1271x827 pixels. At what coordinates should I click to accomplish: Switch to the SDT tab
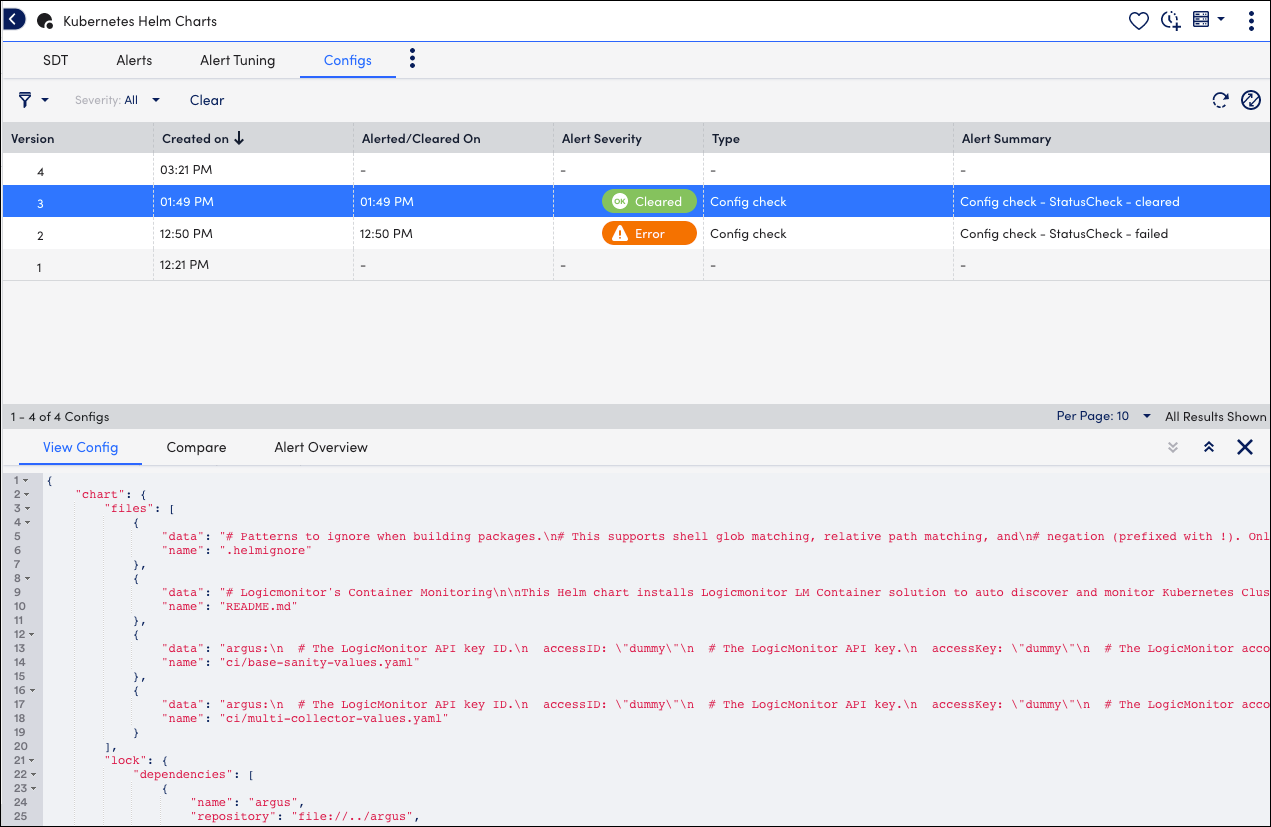pyautogui.click(x=55, y=60)
